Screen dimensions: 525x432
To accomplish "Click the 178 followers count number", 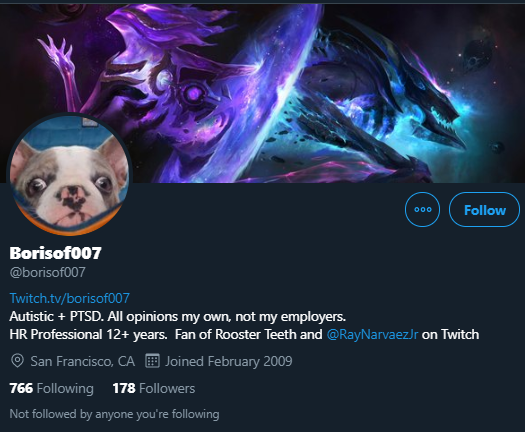I will (124, 388).
